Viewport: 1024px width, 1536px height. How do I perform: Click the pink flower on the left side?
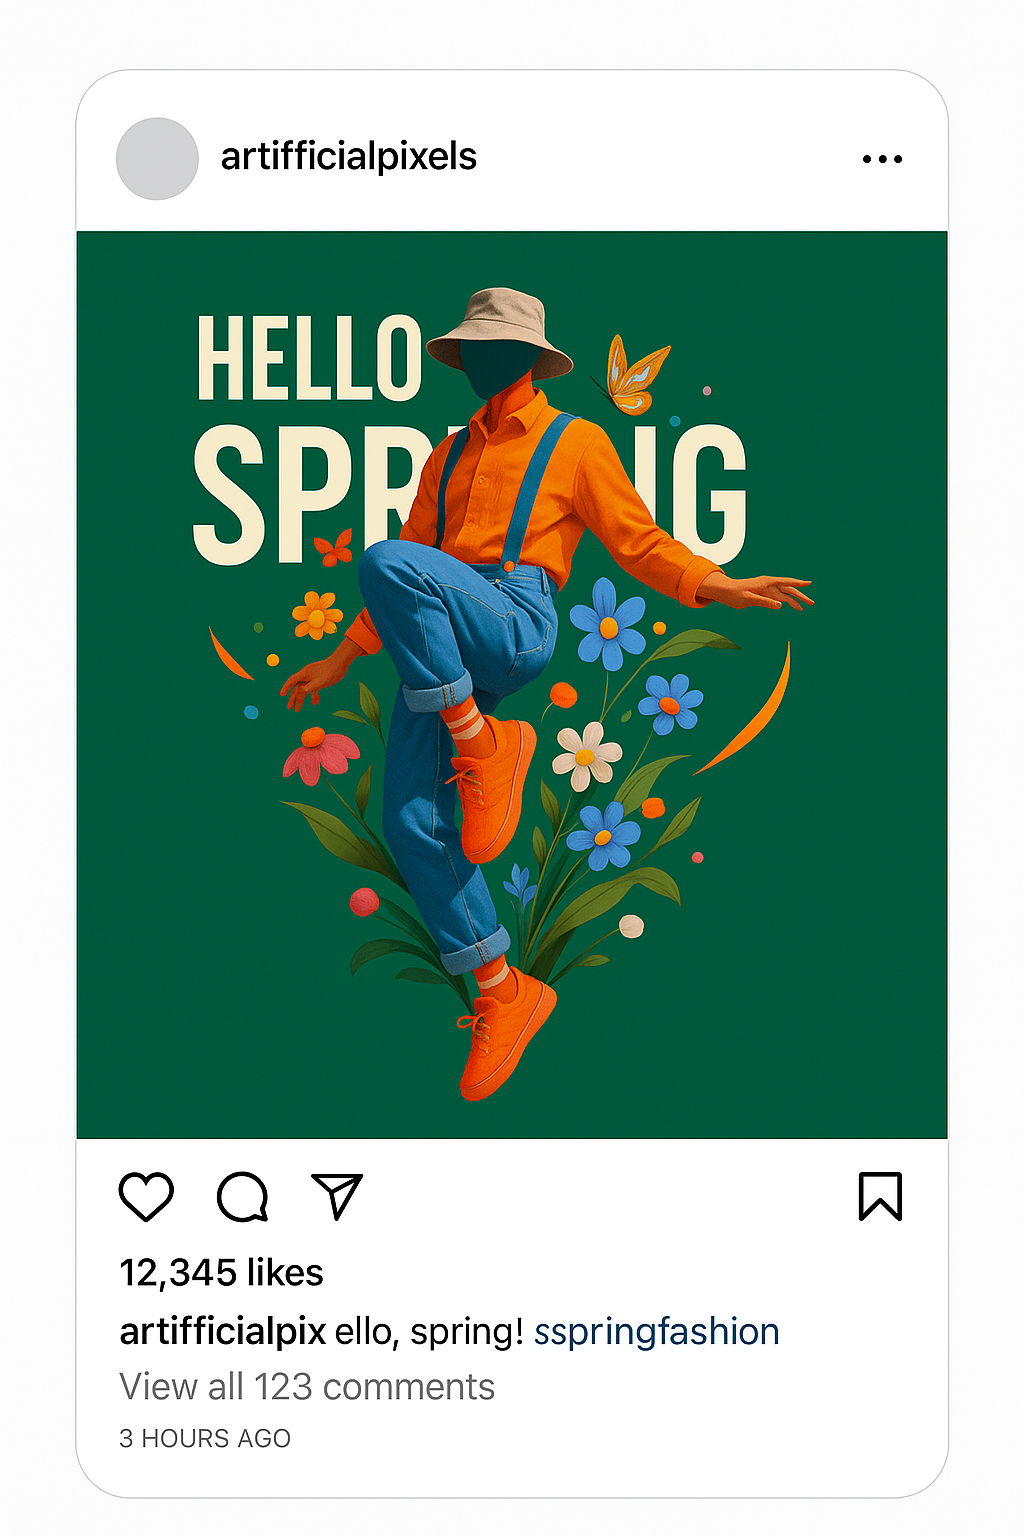pyautogui.click(x=319, y=755)
